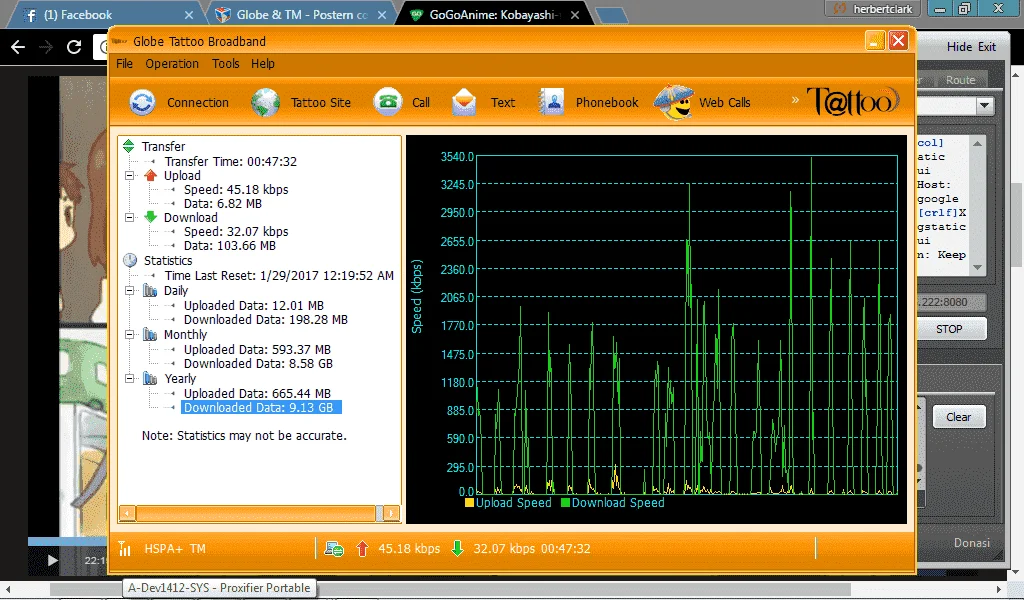Minimize the Globe Tattoo Broadband window
Screen dimensions: 1024x600
click(x=875, y=41)
